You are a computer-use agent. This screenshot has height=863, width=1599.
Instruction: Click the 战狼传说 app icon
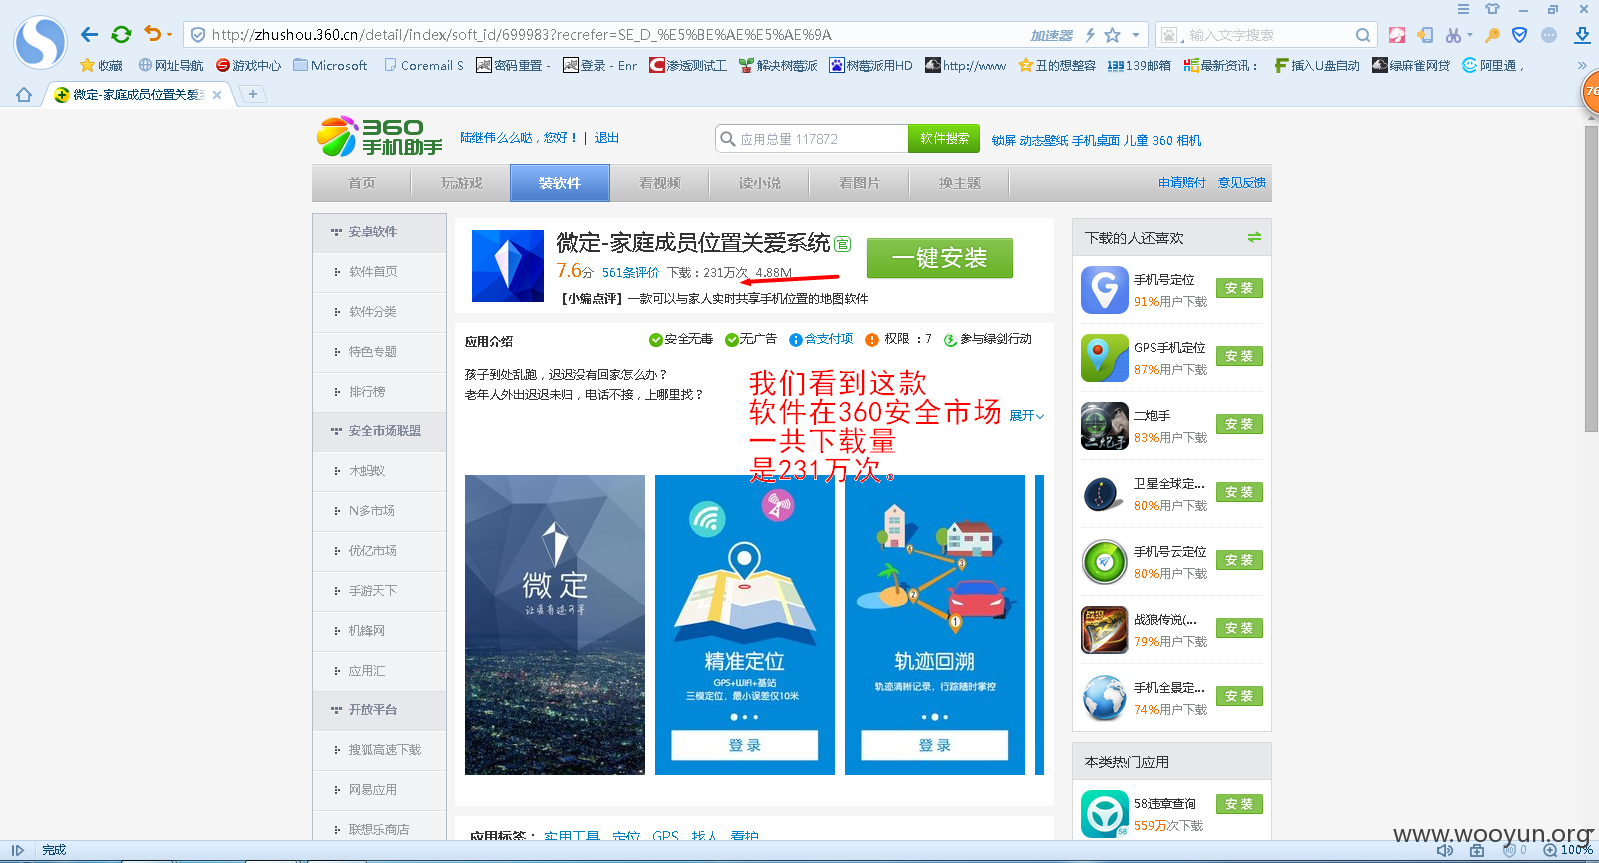pyautogui.click(x=1105, y=630)
